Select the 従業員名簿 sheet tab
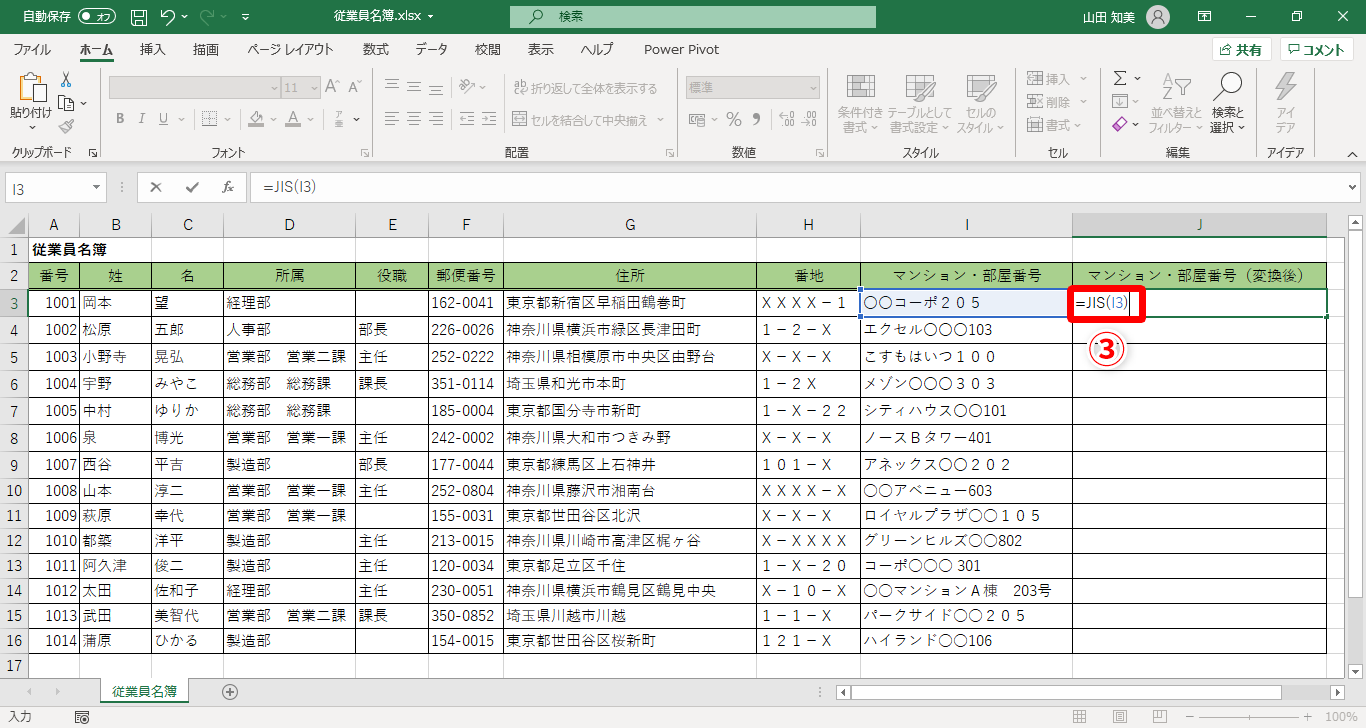Image resolution: width=1366 pixels, height=728 pixels. 145,691
